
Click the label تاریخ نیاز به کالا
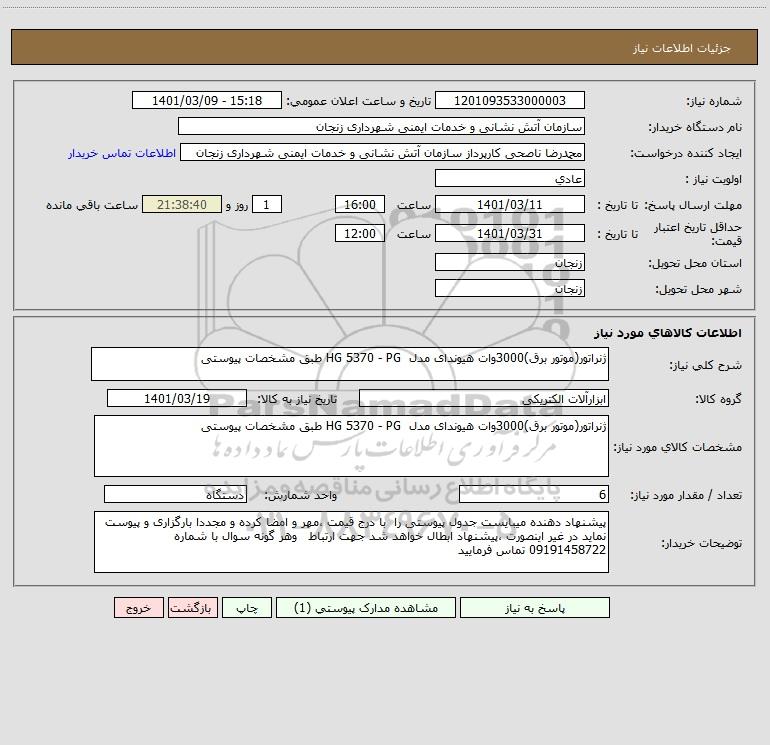[x=297, y=400]
